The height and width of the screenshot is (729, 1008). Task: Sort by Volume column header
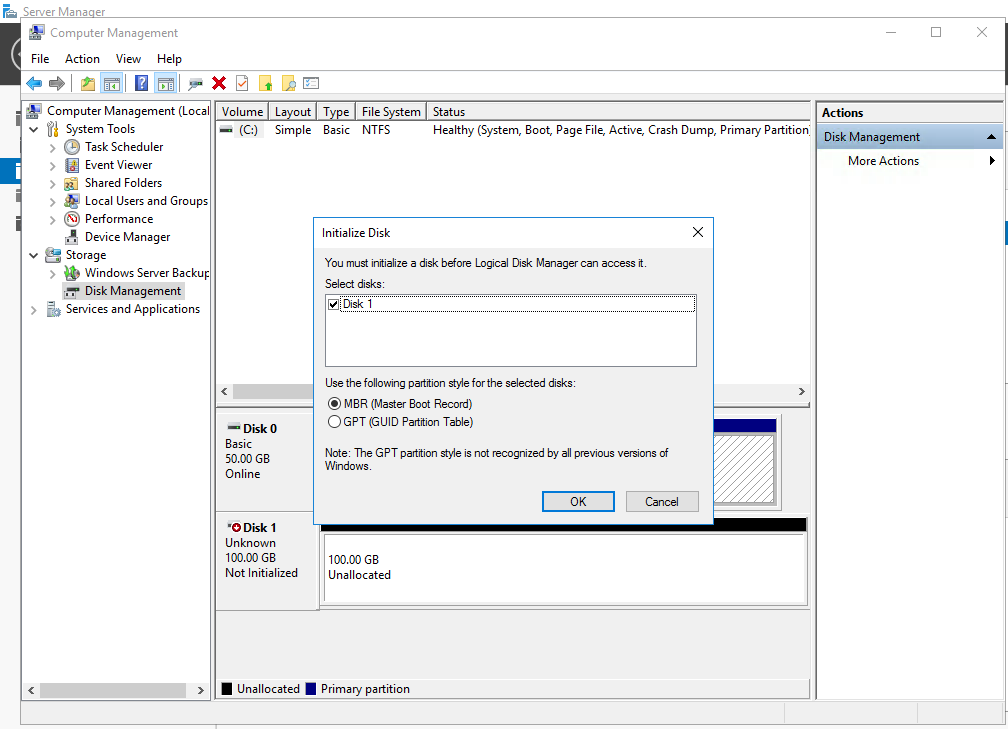(x=242, y=111)
